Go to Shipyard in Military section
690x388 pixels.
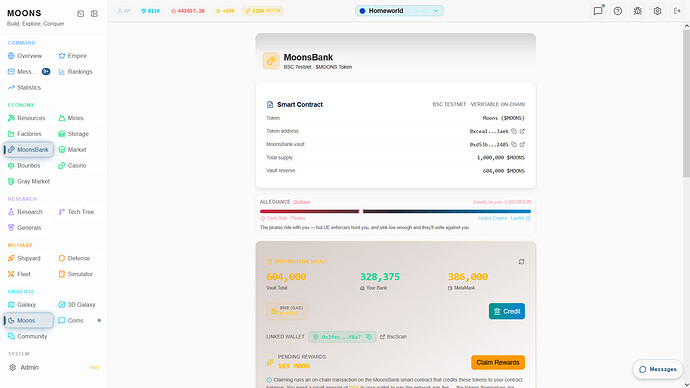(x=24, y=258)
